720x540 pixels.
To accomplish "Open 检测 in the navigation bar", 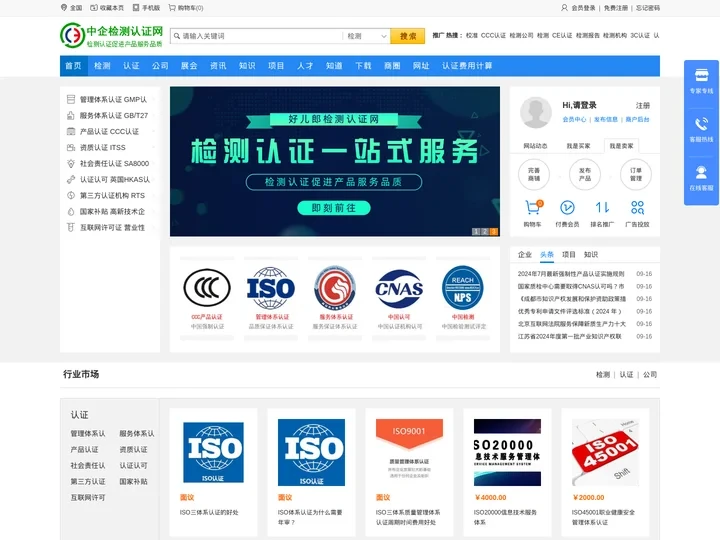I will tap(102, 66).
